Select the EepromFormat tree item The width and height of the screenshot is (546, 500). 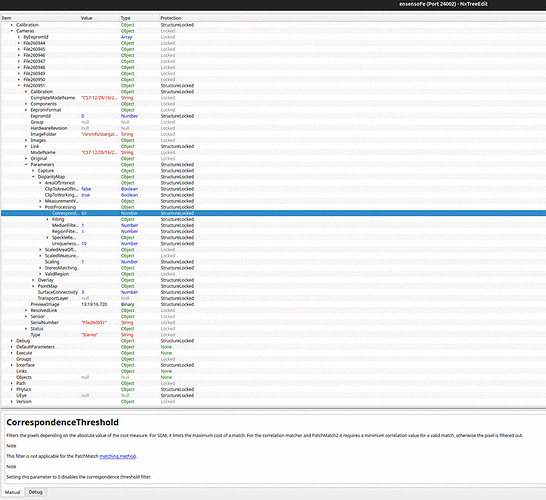46,110
